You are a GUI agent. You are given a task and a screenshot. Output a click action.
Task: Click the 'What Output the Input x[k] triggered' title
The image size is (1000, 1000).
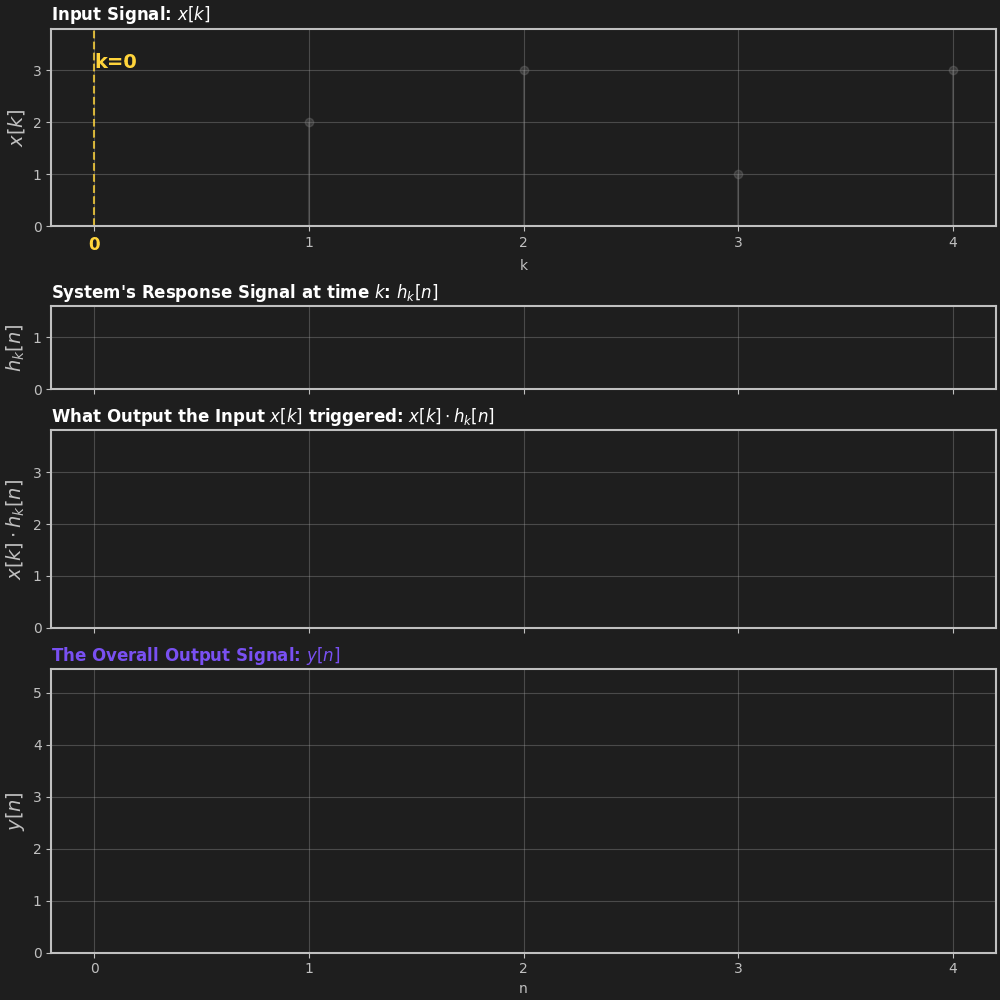[273, 416]
